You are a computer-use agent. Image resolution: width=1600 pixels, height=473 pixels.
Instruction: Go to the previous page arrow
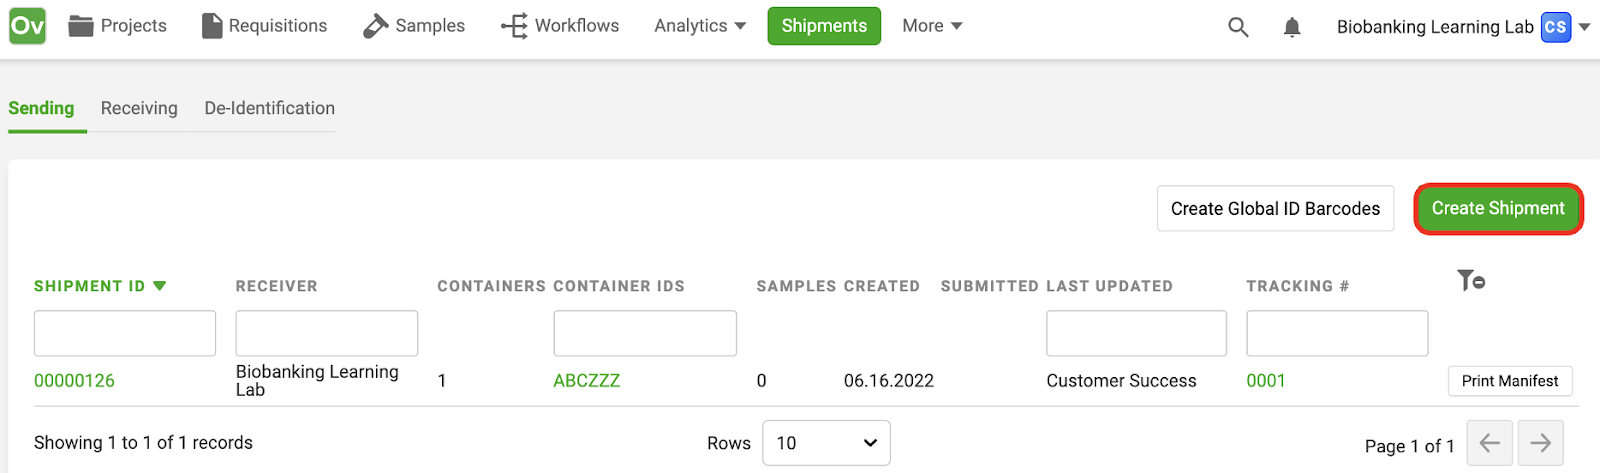coord(1490,443)
